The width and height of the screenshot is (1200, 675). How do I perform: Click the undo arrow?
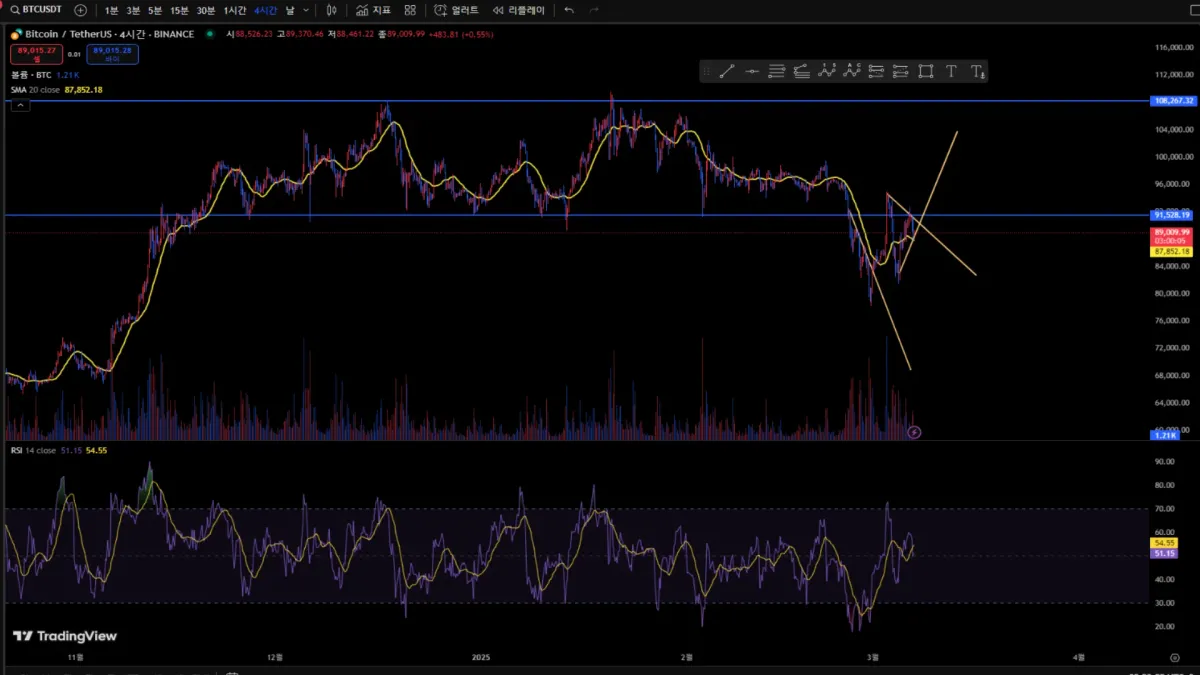[x=569, y=10]
